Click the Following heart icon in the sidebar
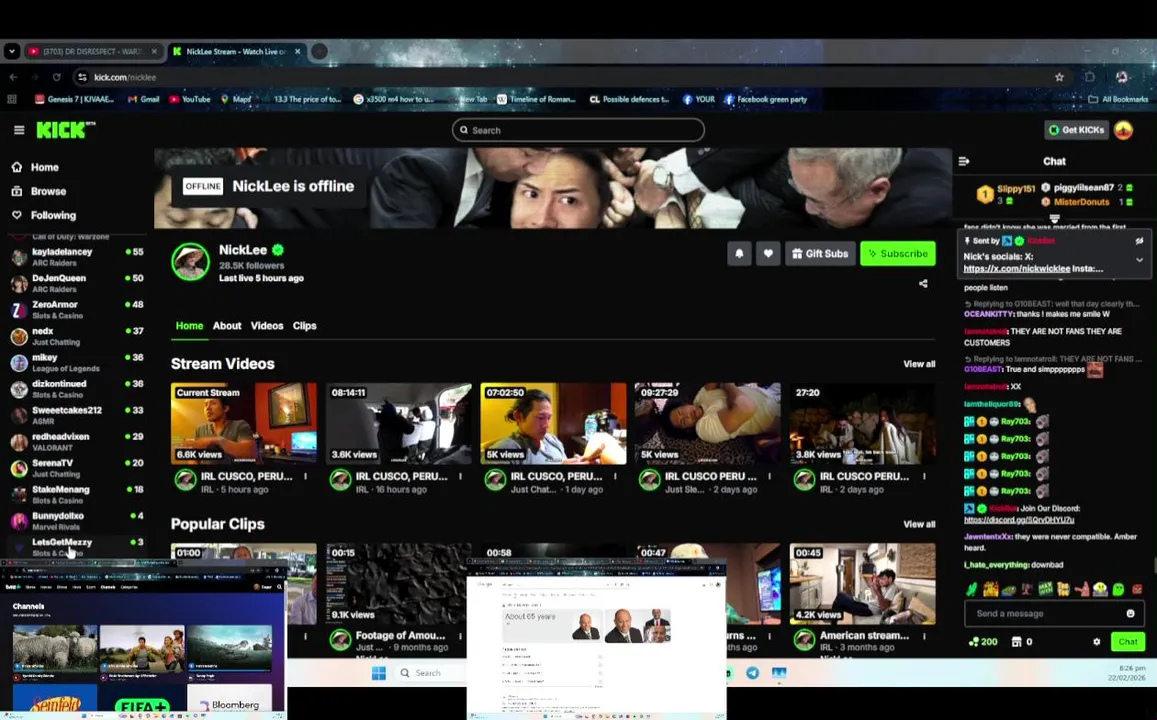Screen dimensions: 1157x720 (x=17, y=215)
